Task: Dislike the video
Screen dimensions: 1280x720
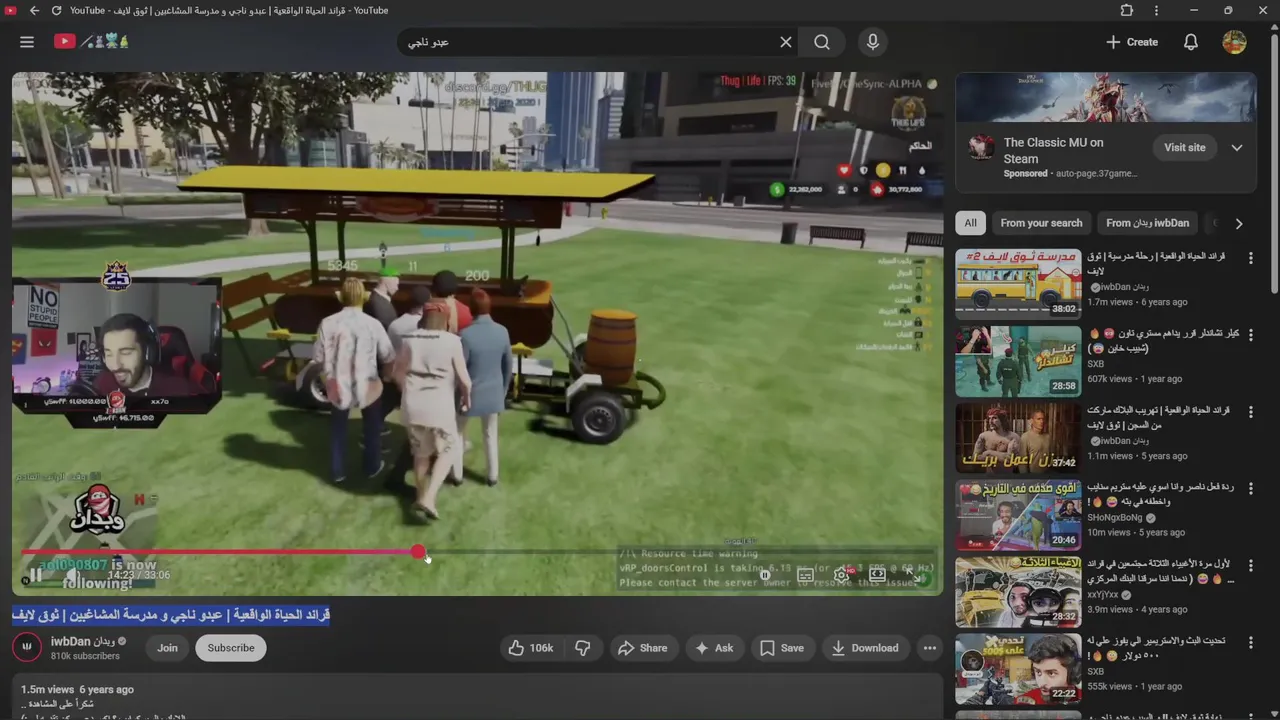Action: pyautogui.click(x=583, y=648)
